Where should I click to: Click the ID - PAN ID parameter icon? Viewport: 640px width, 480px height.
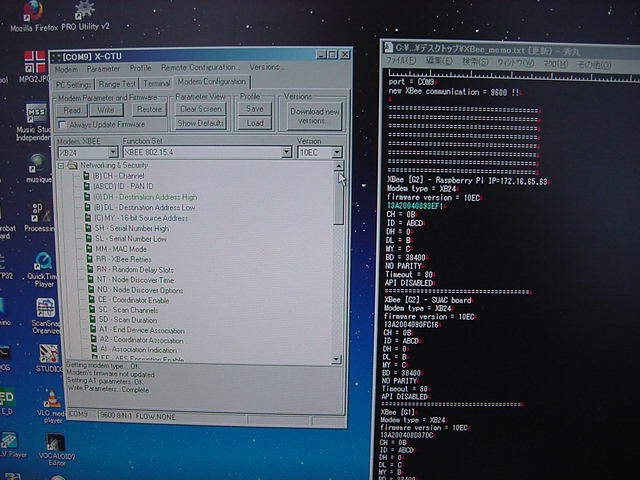87,186
